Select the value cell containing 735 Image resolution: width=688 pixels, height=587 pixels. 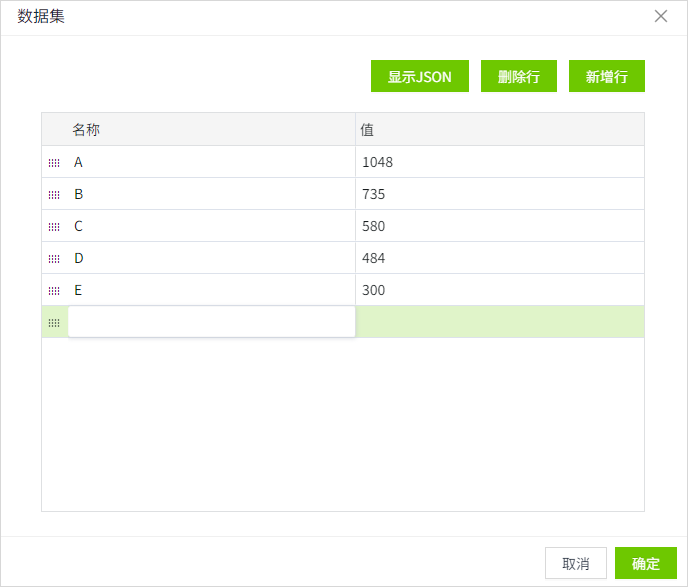pos(500,194)
